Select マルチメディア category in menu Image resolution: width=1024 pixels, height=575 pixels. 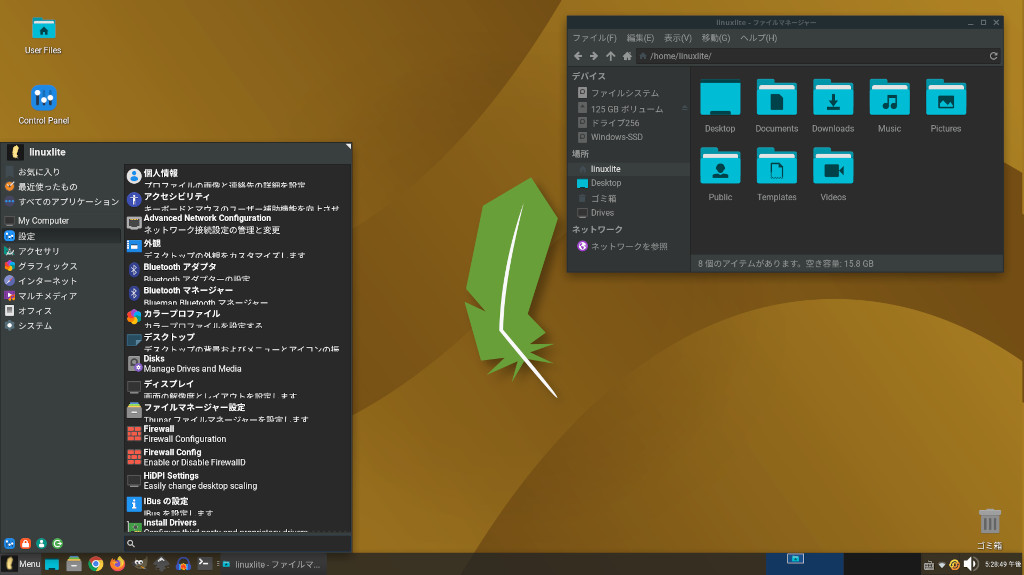point(61,296)
